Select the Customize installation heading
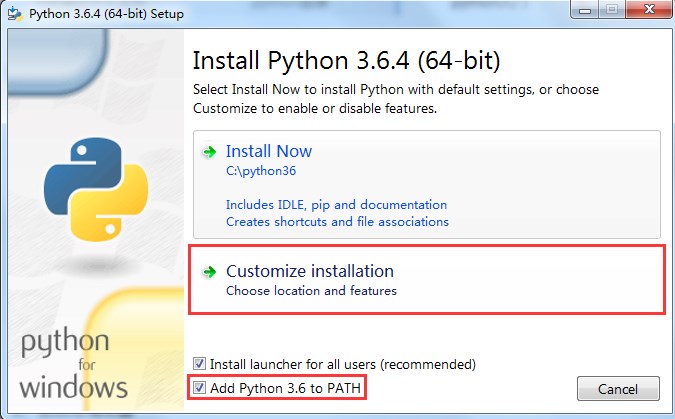 [x=310, y=271]
